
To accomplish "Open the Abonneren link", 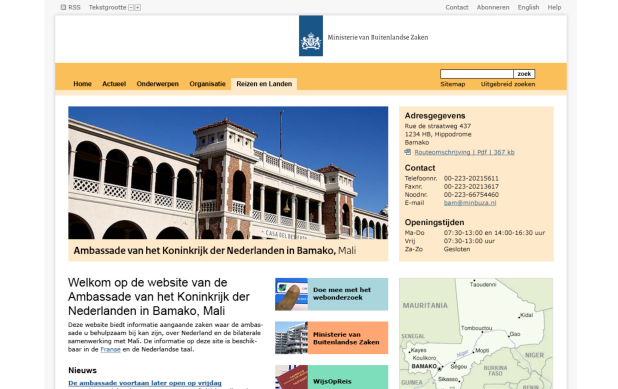I will point(493,7).
